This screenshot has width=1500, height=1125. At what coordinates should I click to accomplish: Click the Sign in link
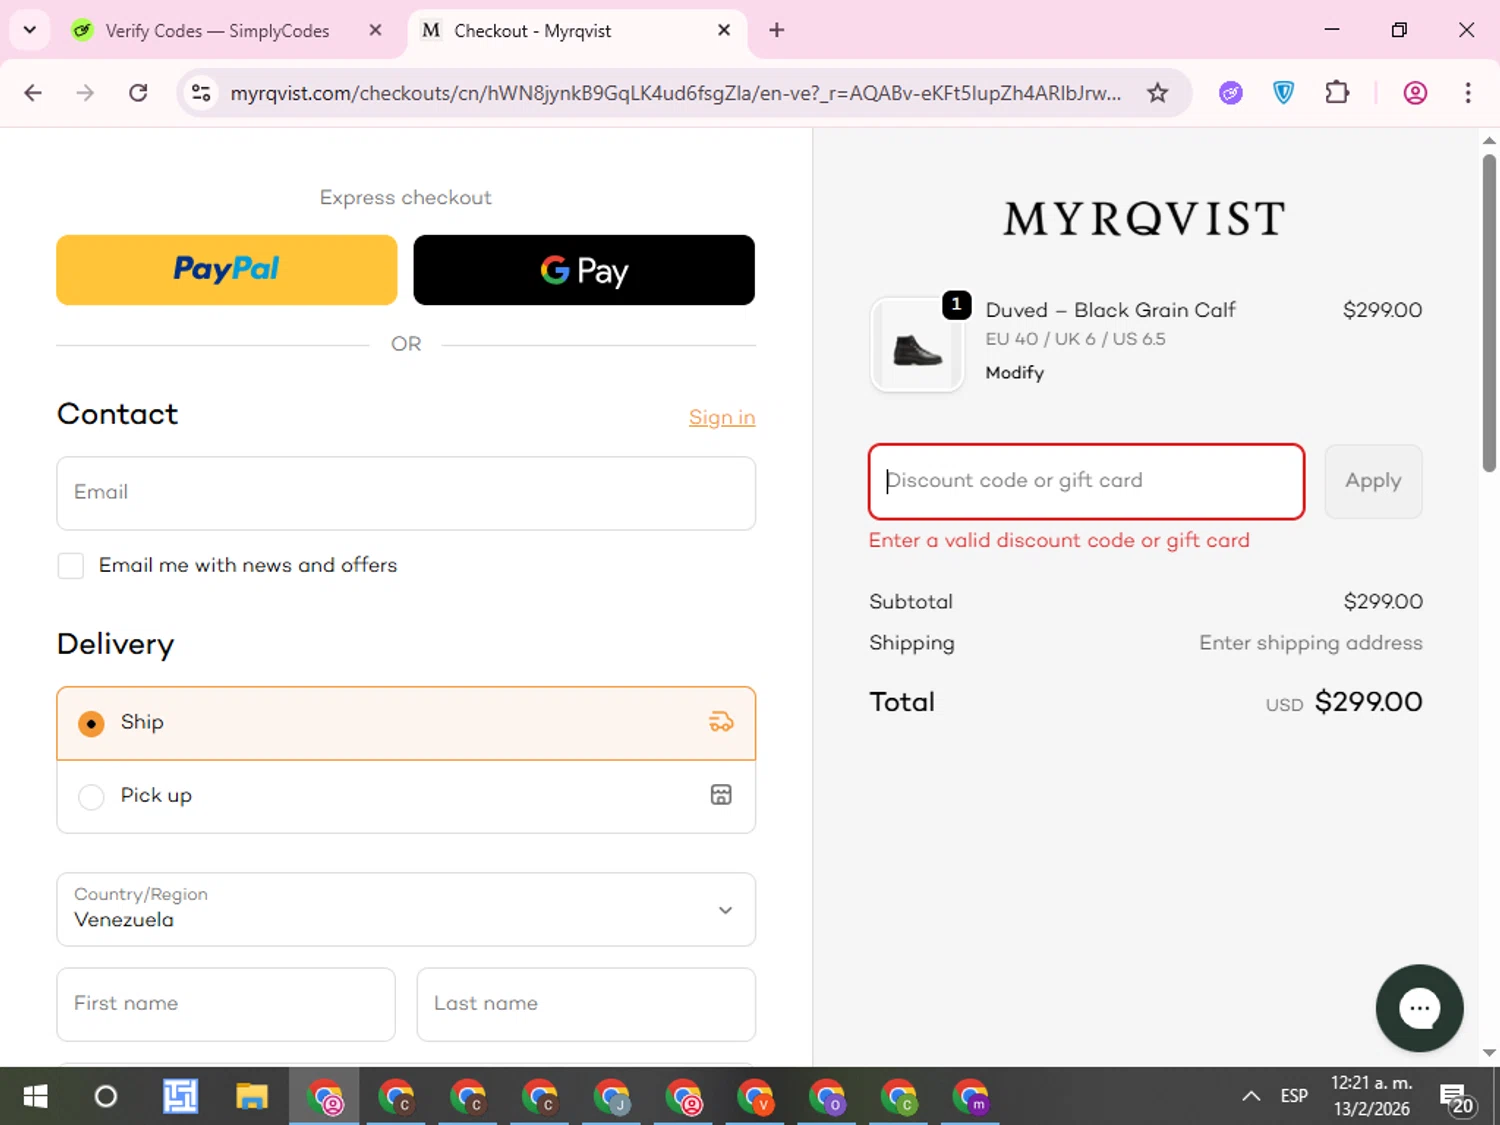[722, 417]
